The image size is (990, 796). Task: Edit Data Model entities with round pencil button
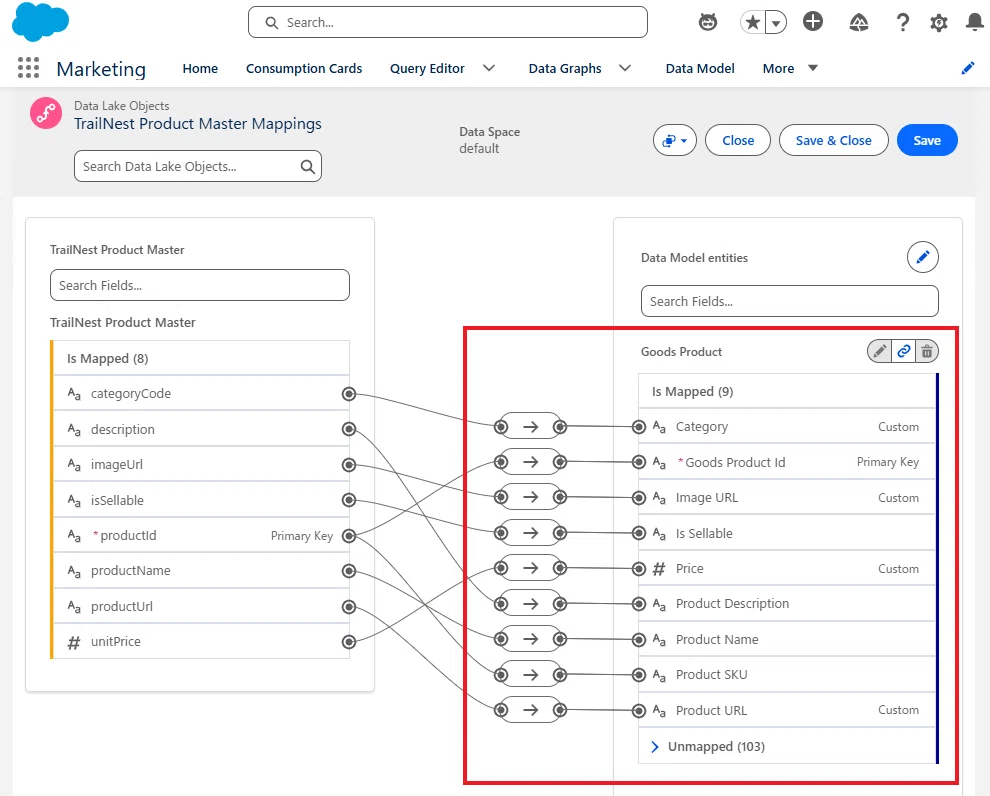pyautogui.click(x=922, y=257)
